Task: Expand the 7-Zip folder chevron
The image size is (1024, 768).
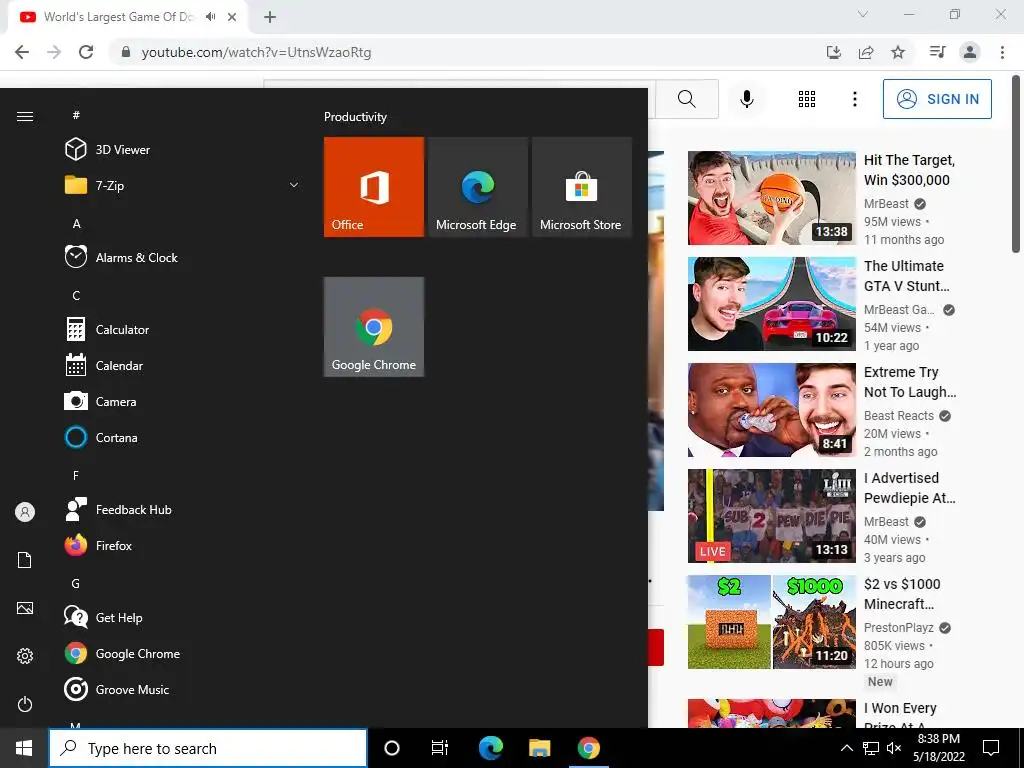Action: [x=294, y=185]
